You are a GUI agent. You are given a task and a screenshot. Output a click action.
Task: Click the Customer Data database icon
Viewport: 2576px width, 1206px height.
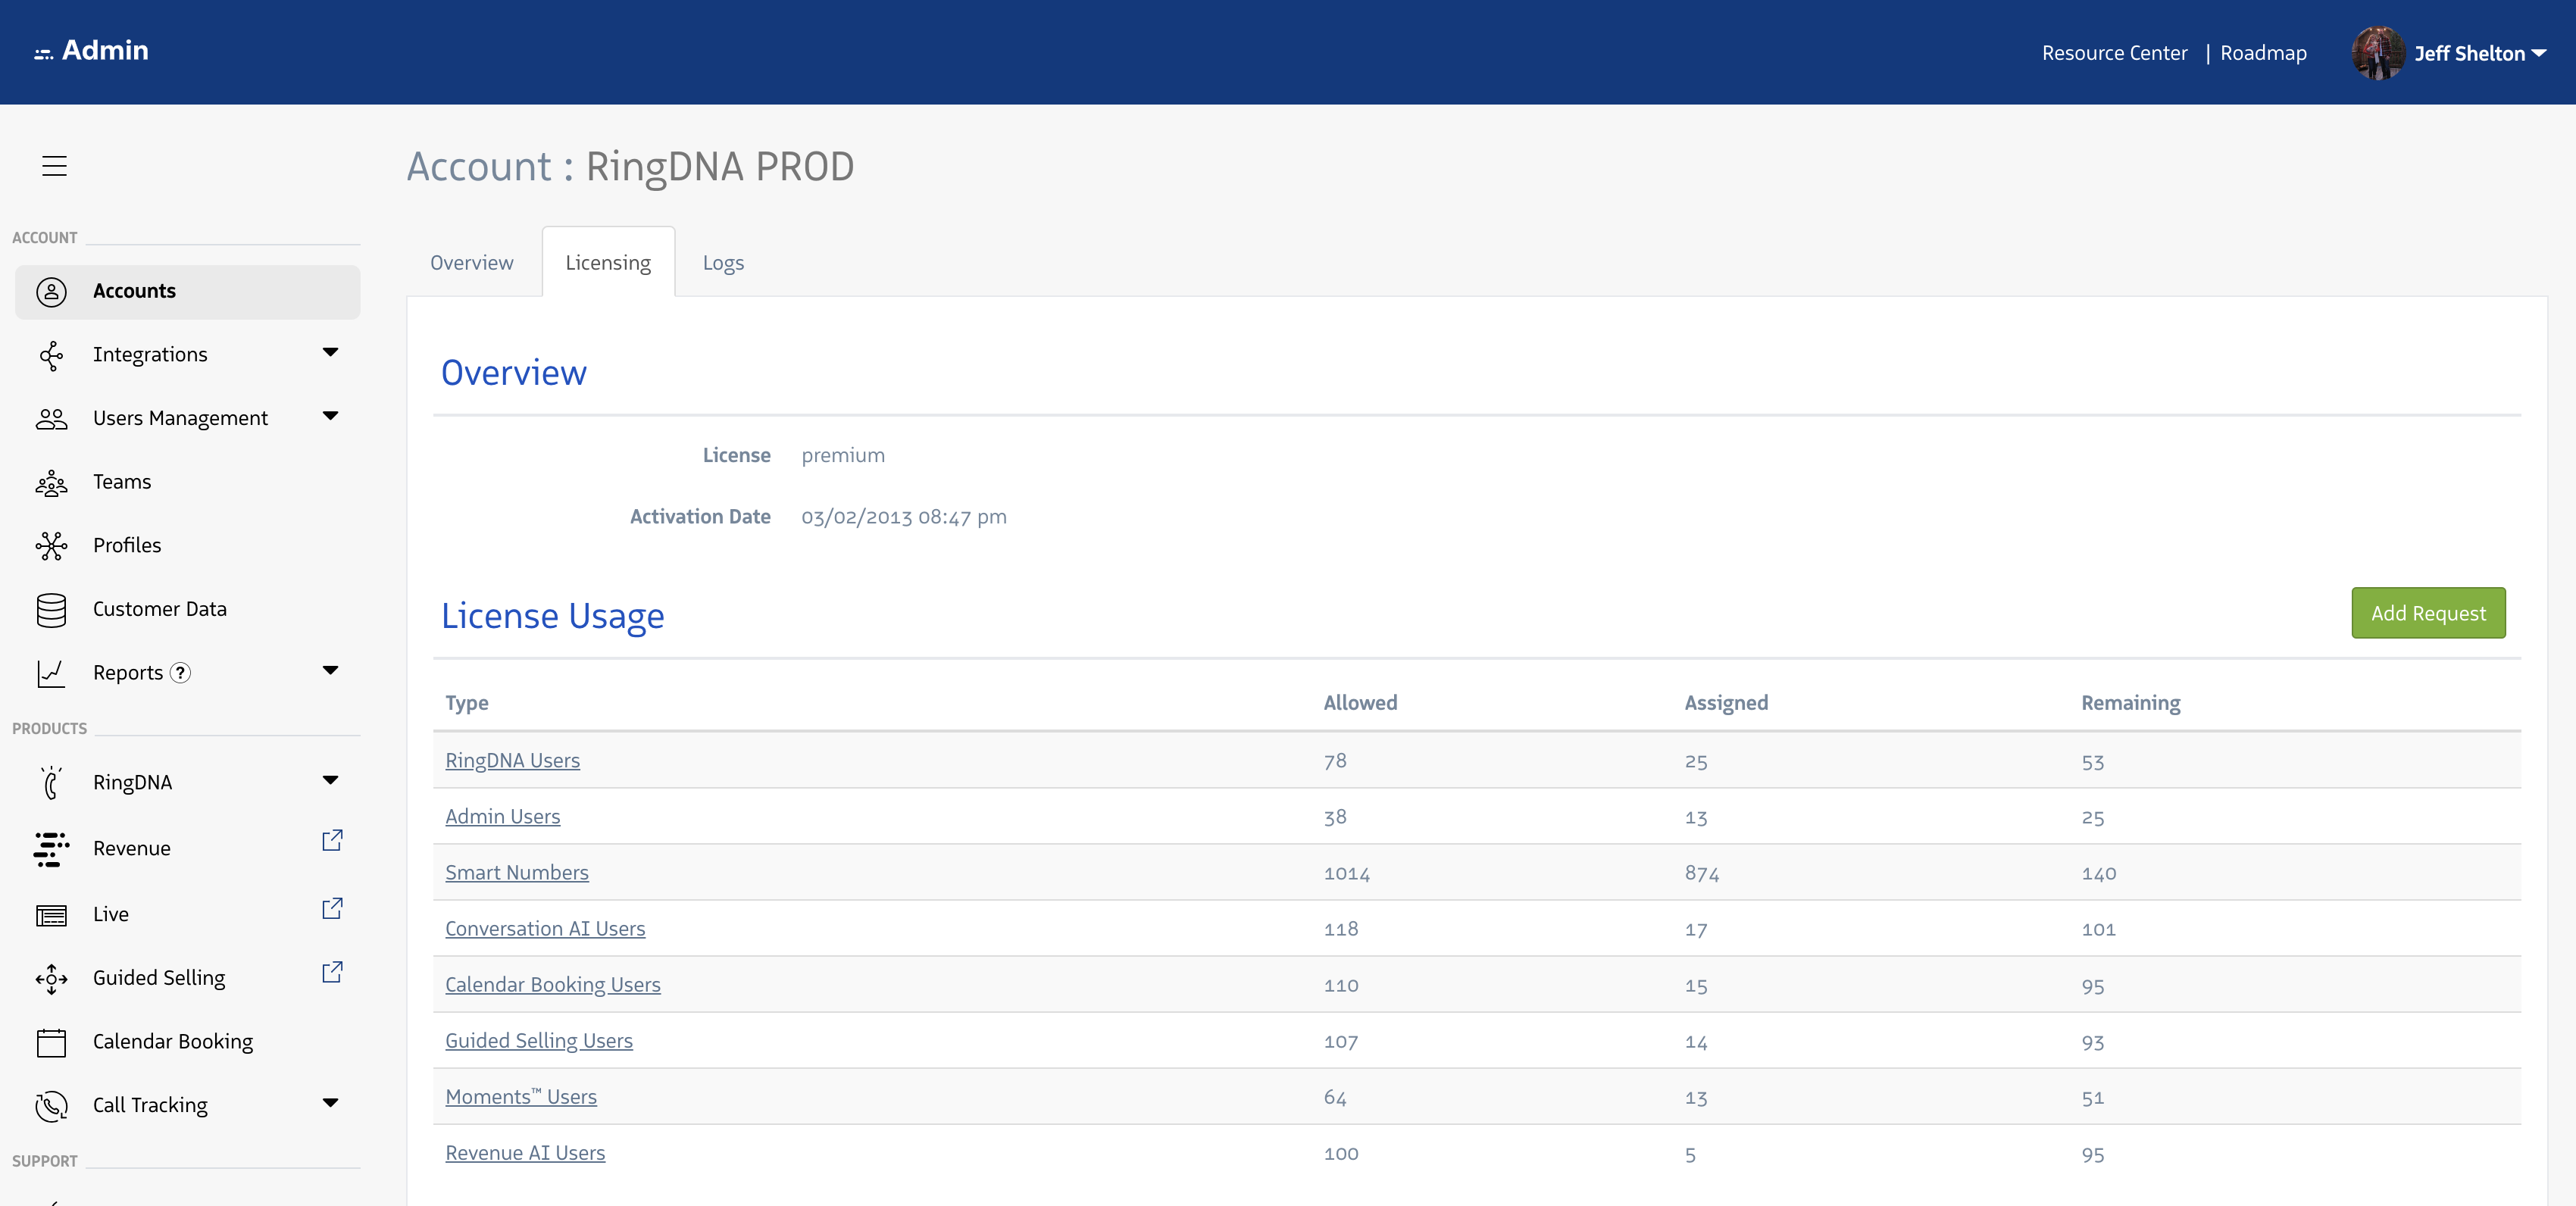(51, 610)
